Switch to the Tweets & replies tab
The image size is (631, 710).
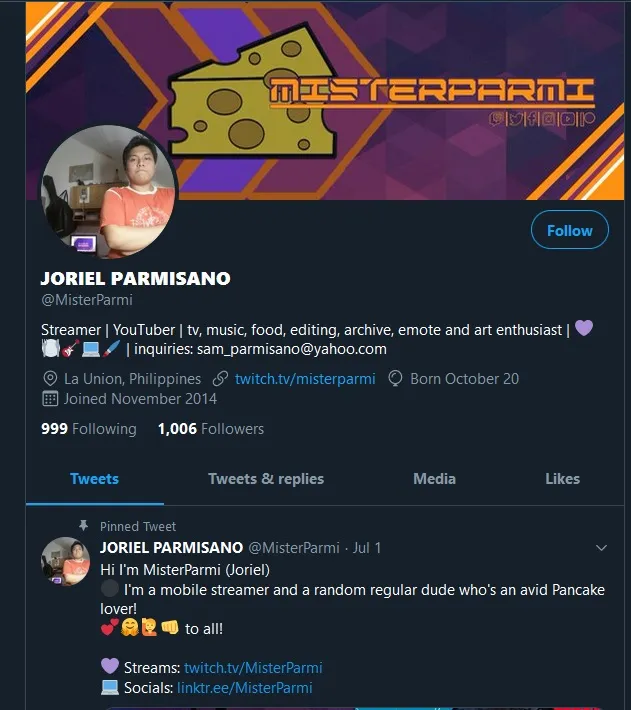tap(266, 479)
